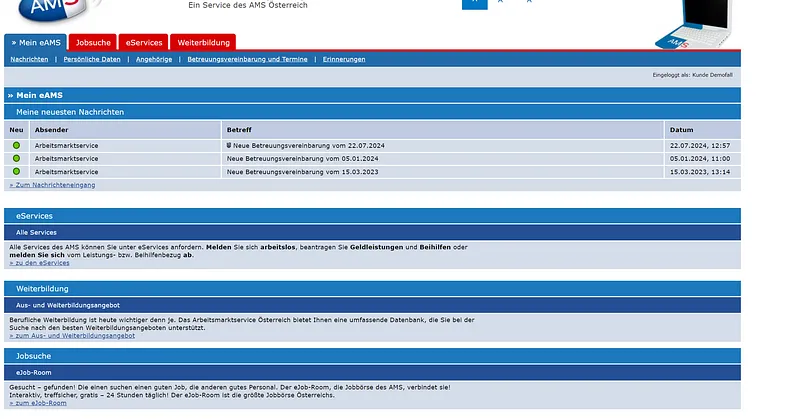Switch to the Jobsuche tab
Image resolution: width=786 pixels, height=419 pixels.
click(93, 43)
